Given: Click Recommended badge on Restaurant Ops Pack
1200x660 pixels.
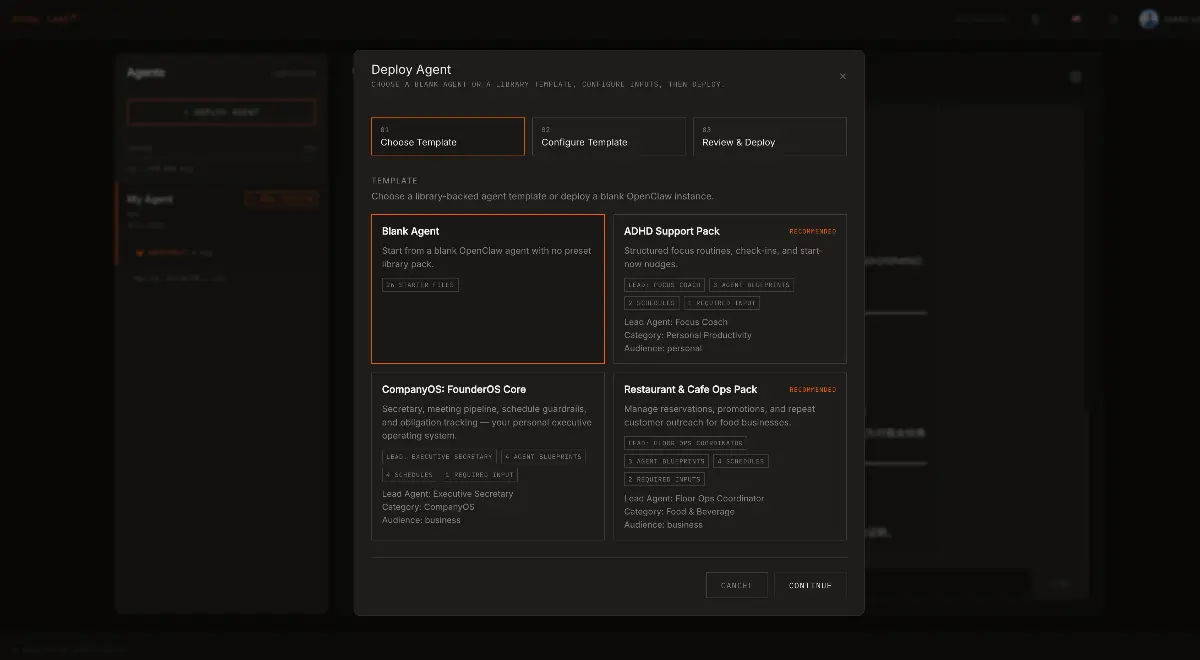Looking at the screenshot, I should [x=812, y=390].
